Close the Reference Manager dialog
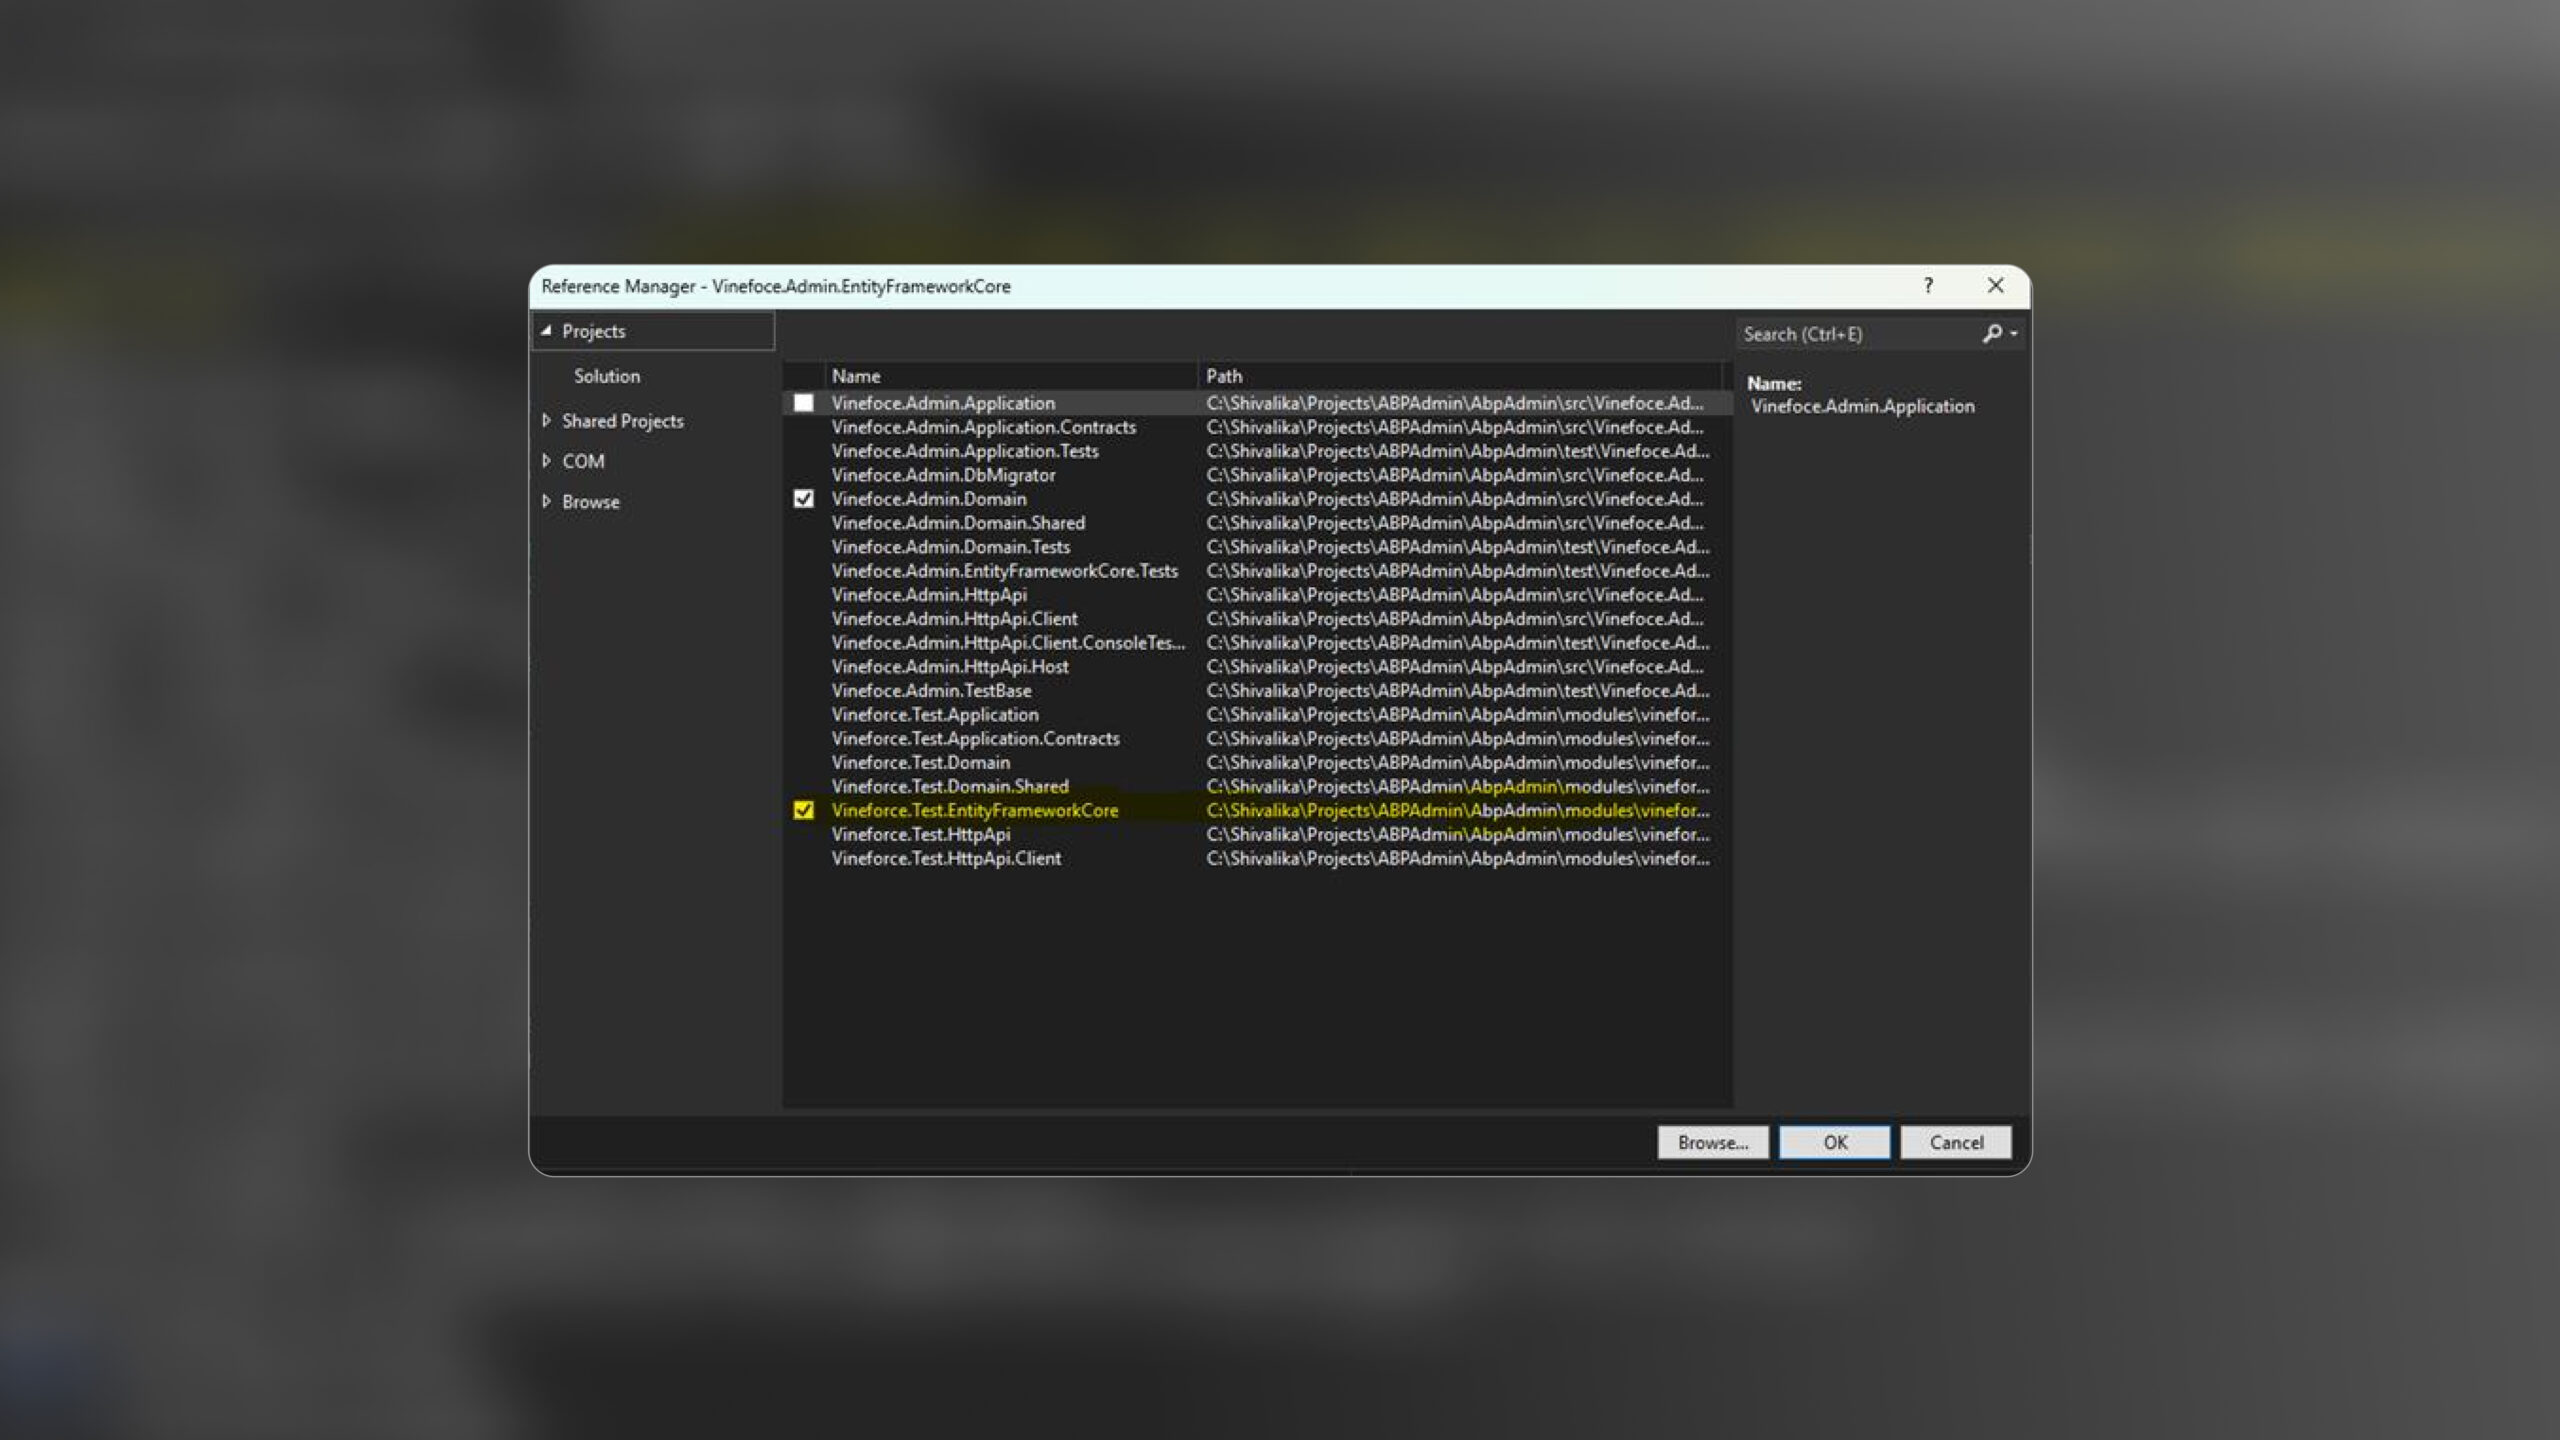Screen dimensions: 2560x1440 (1995, 286)
